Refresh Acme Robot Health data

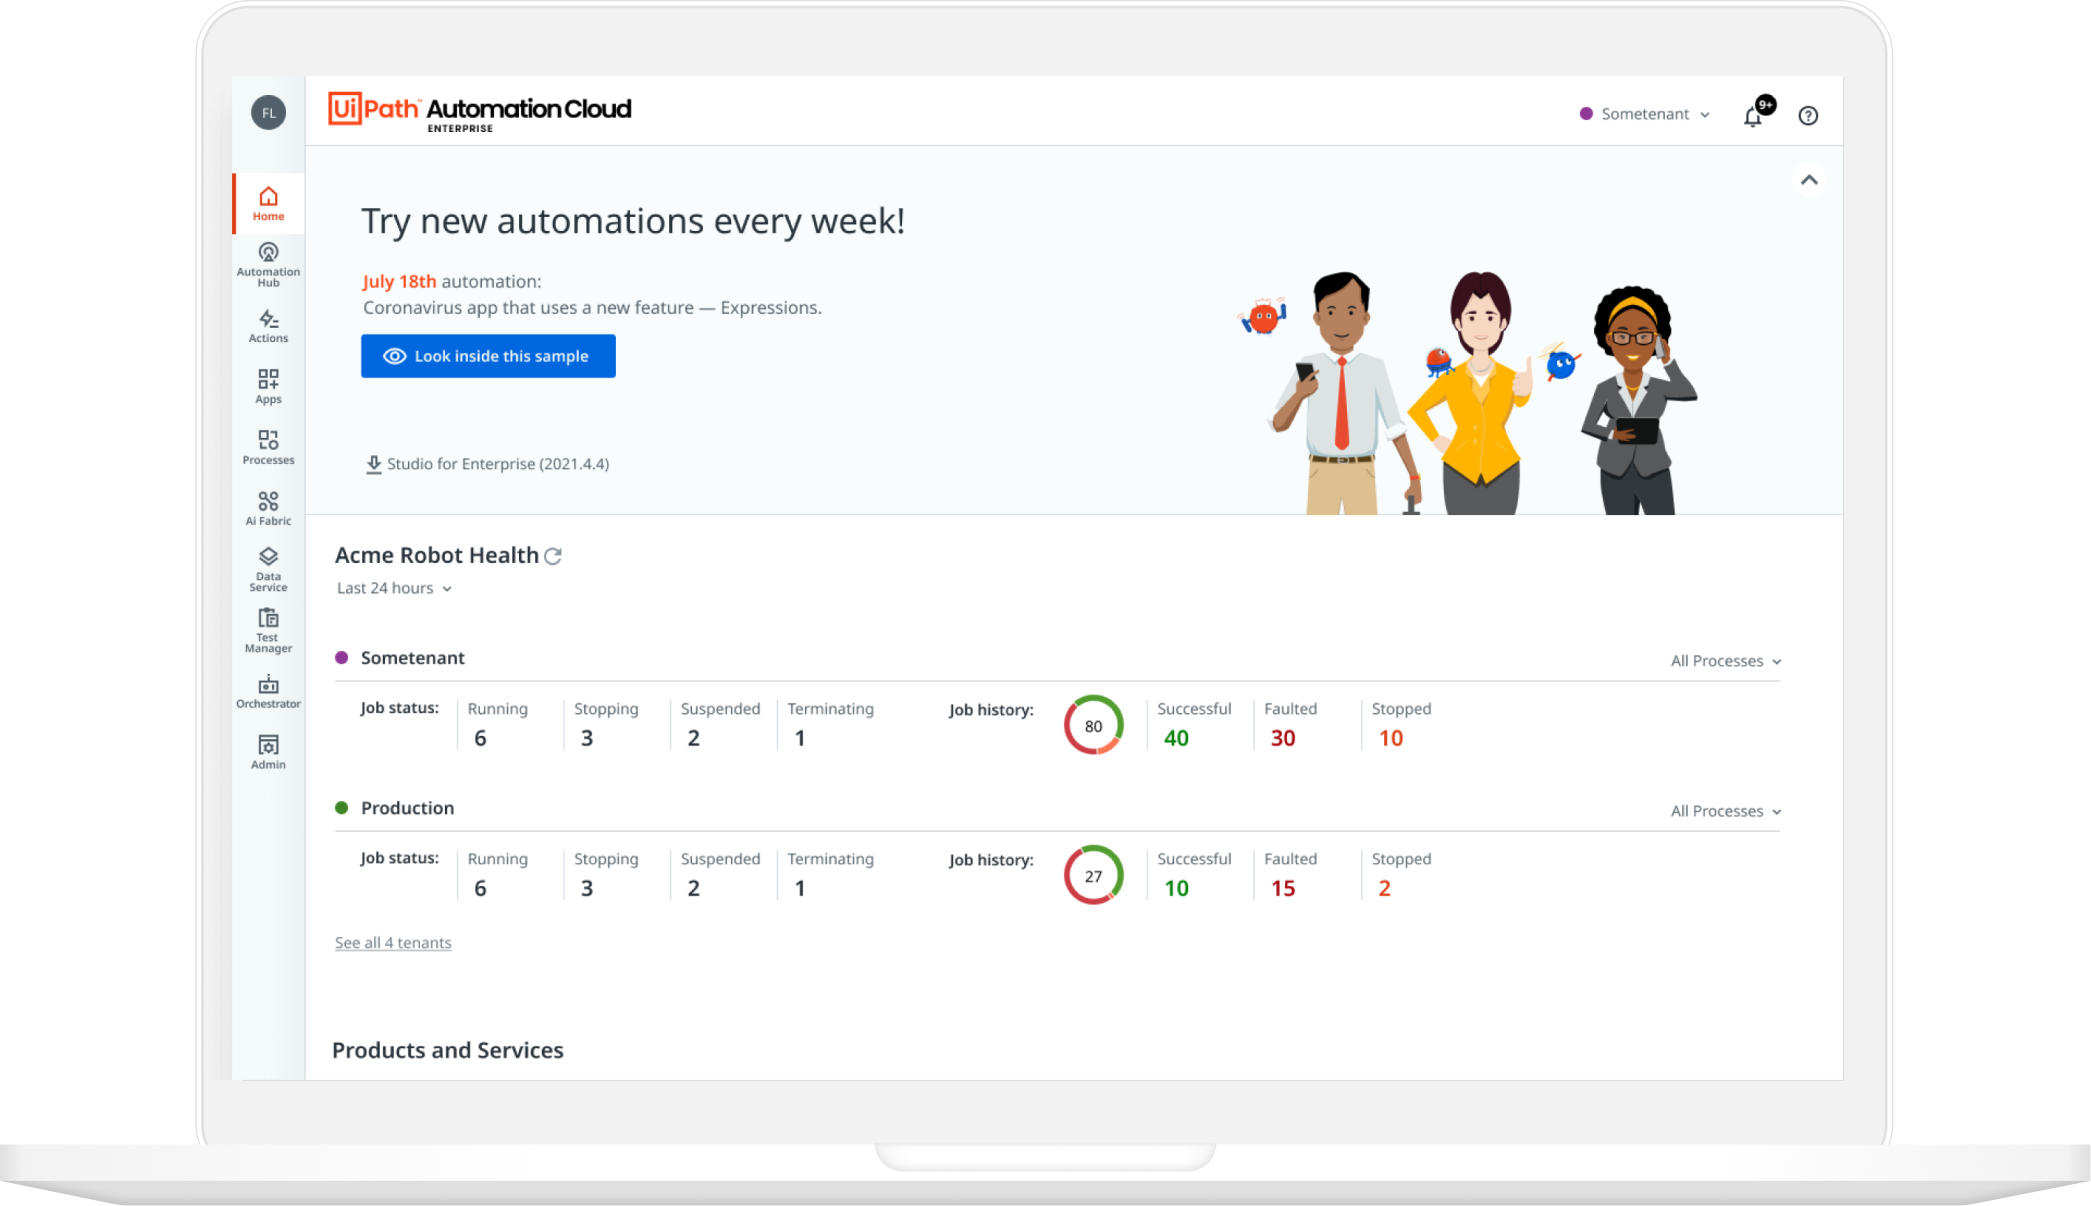[553, 556]
